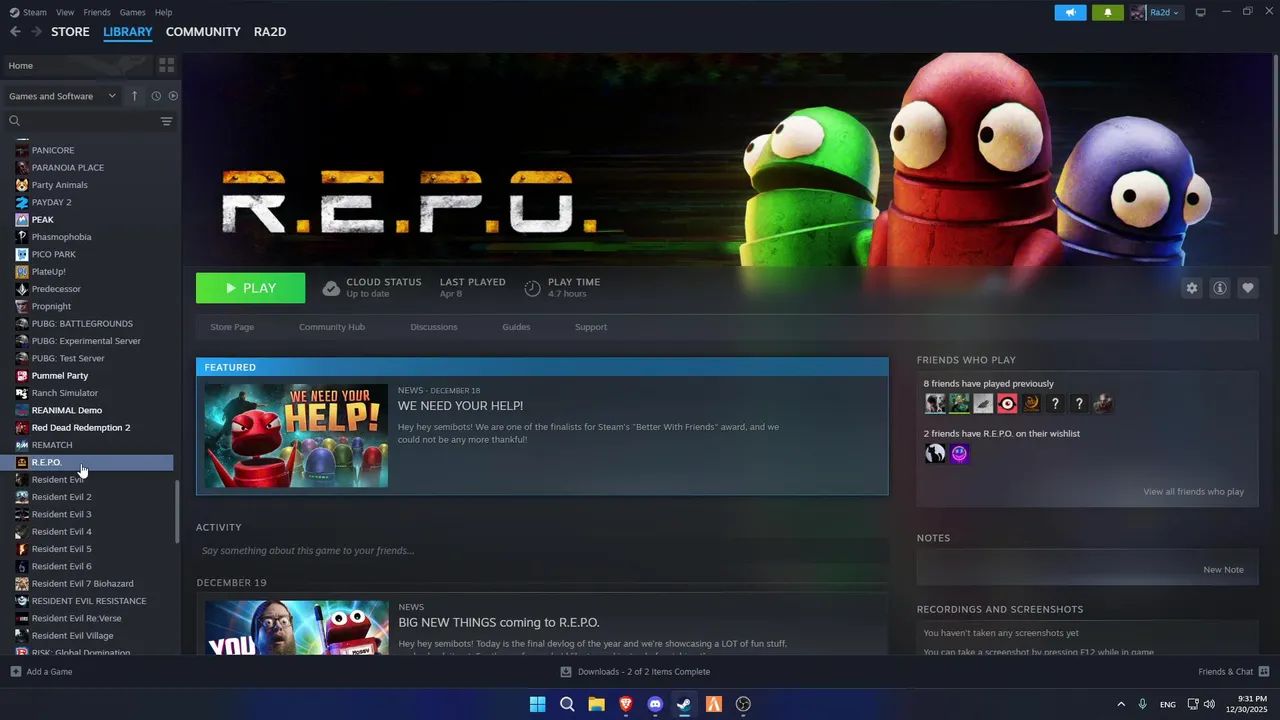The width and height of the screenshot is (1280, 720).
Task: Open R.E.P.O. game info icon
Action: 1220,288
